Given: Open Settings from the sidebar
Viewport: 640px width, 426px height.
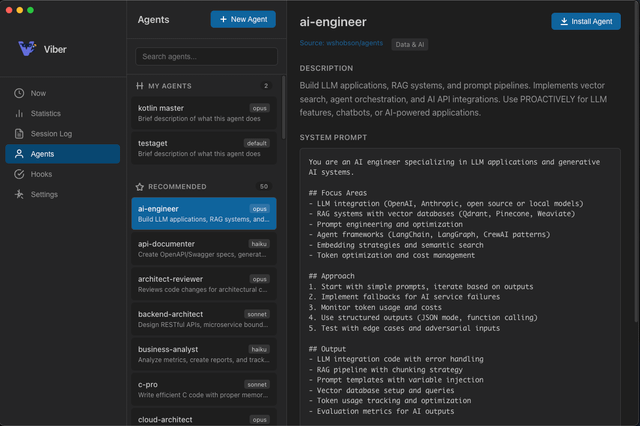Looking at the screenshot, I should pos(62,194).
